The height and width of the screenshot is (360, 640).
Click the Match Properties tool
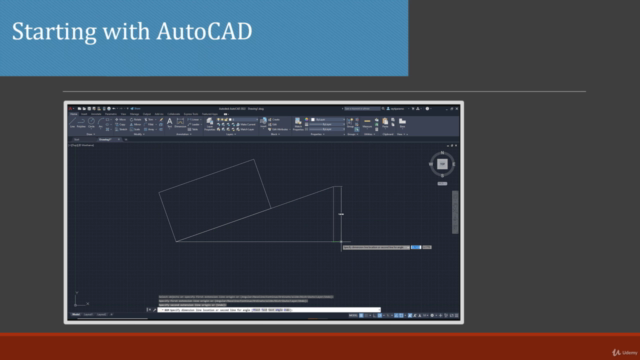click(298, 124)
